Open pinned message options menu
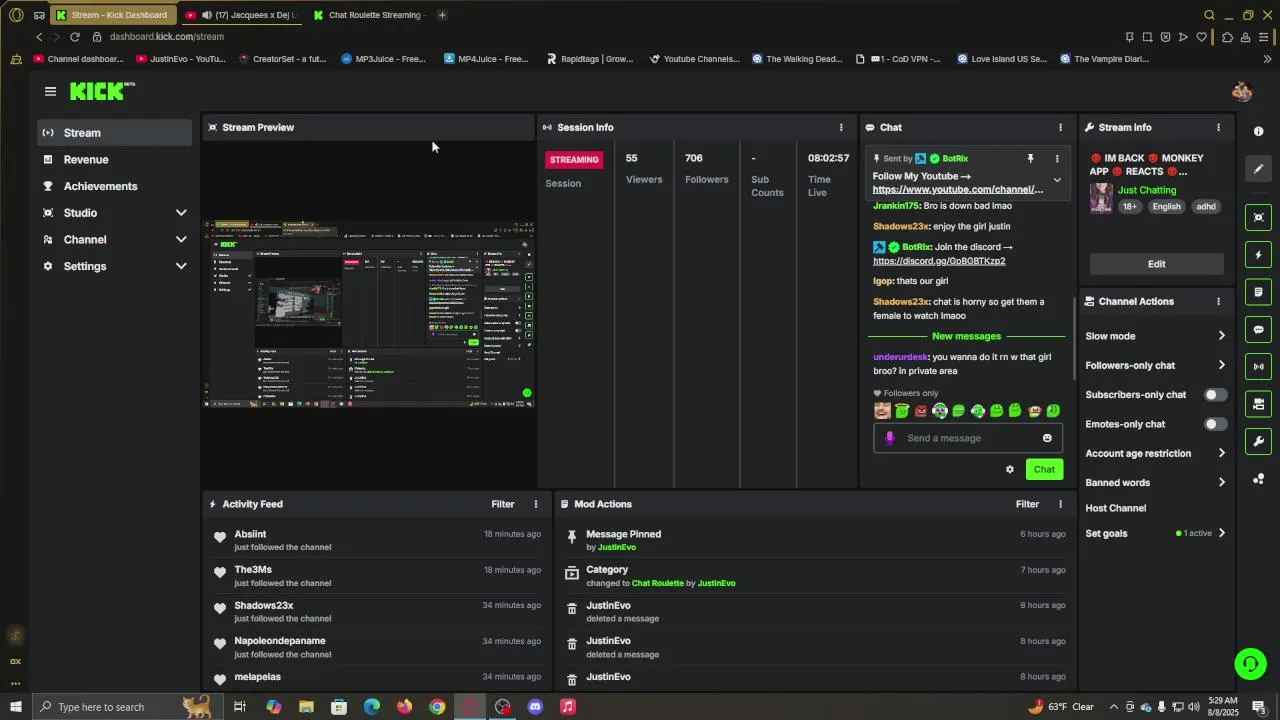 (x=1057, y=158)
